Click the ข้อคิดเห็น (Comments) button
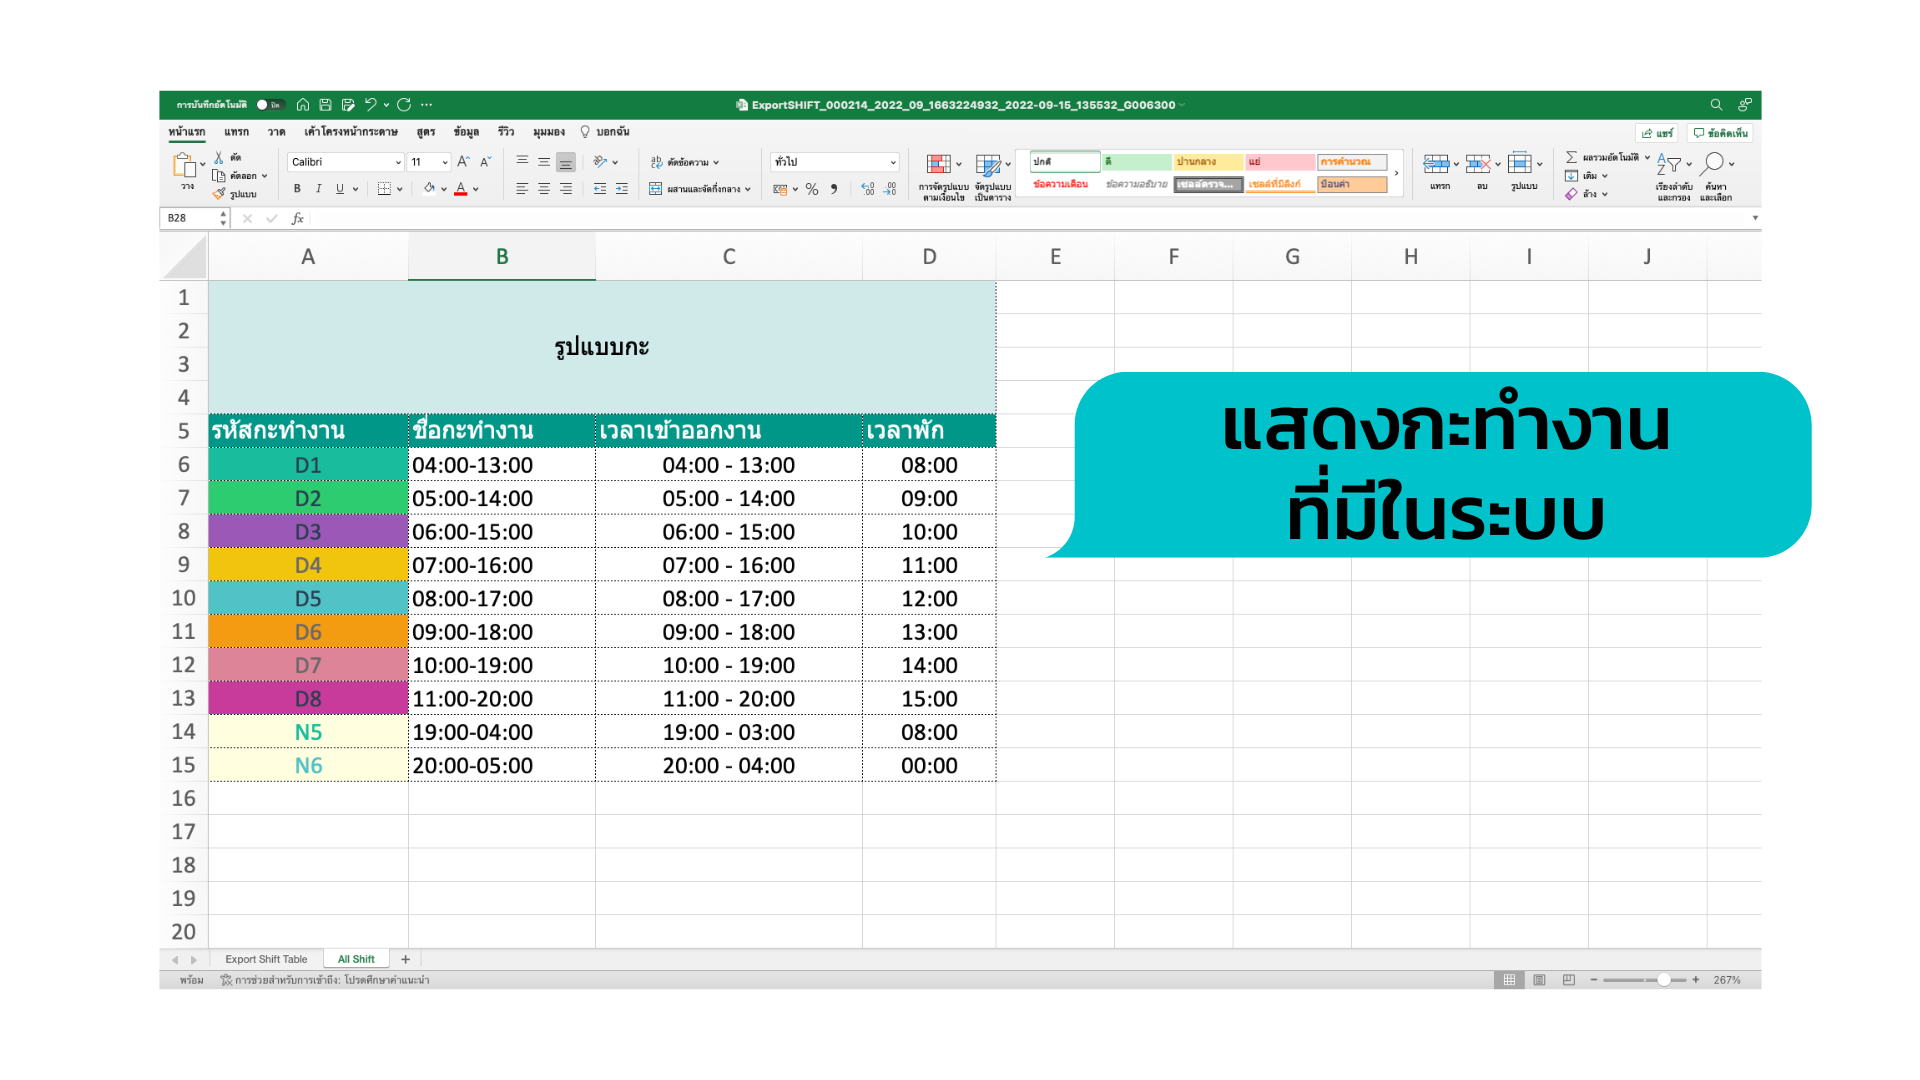This screenshot has height=1080, width=1920. (x=1720, y=133)
